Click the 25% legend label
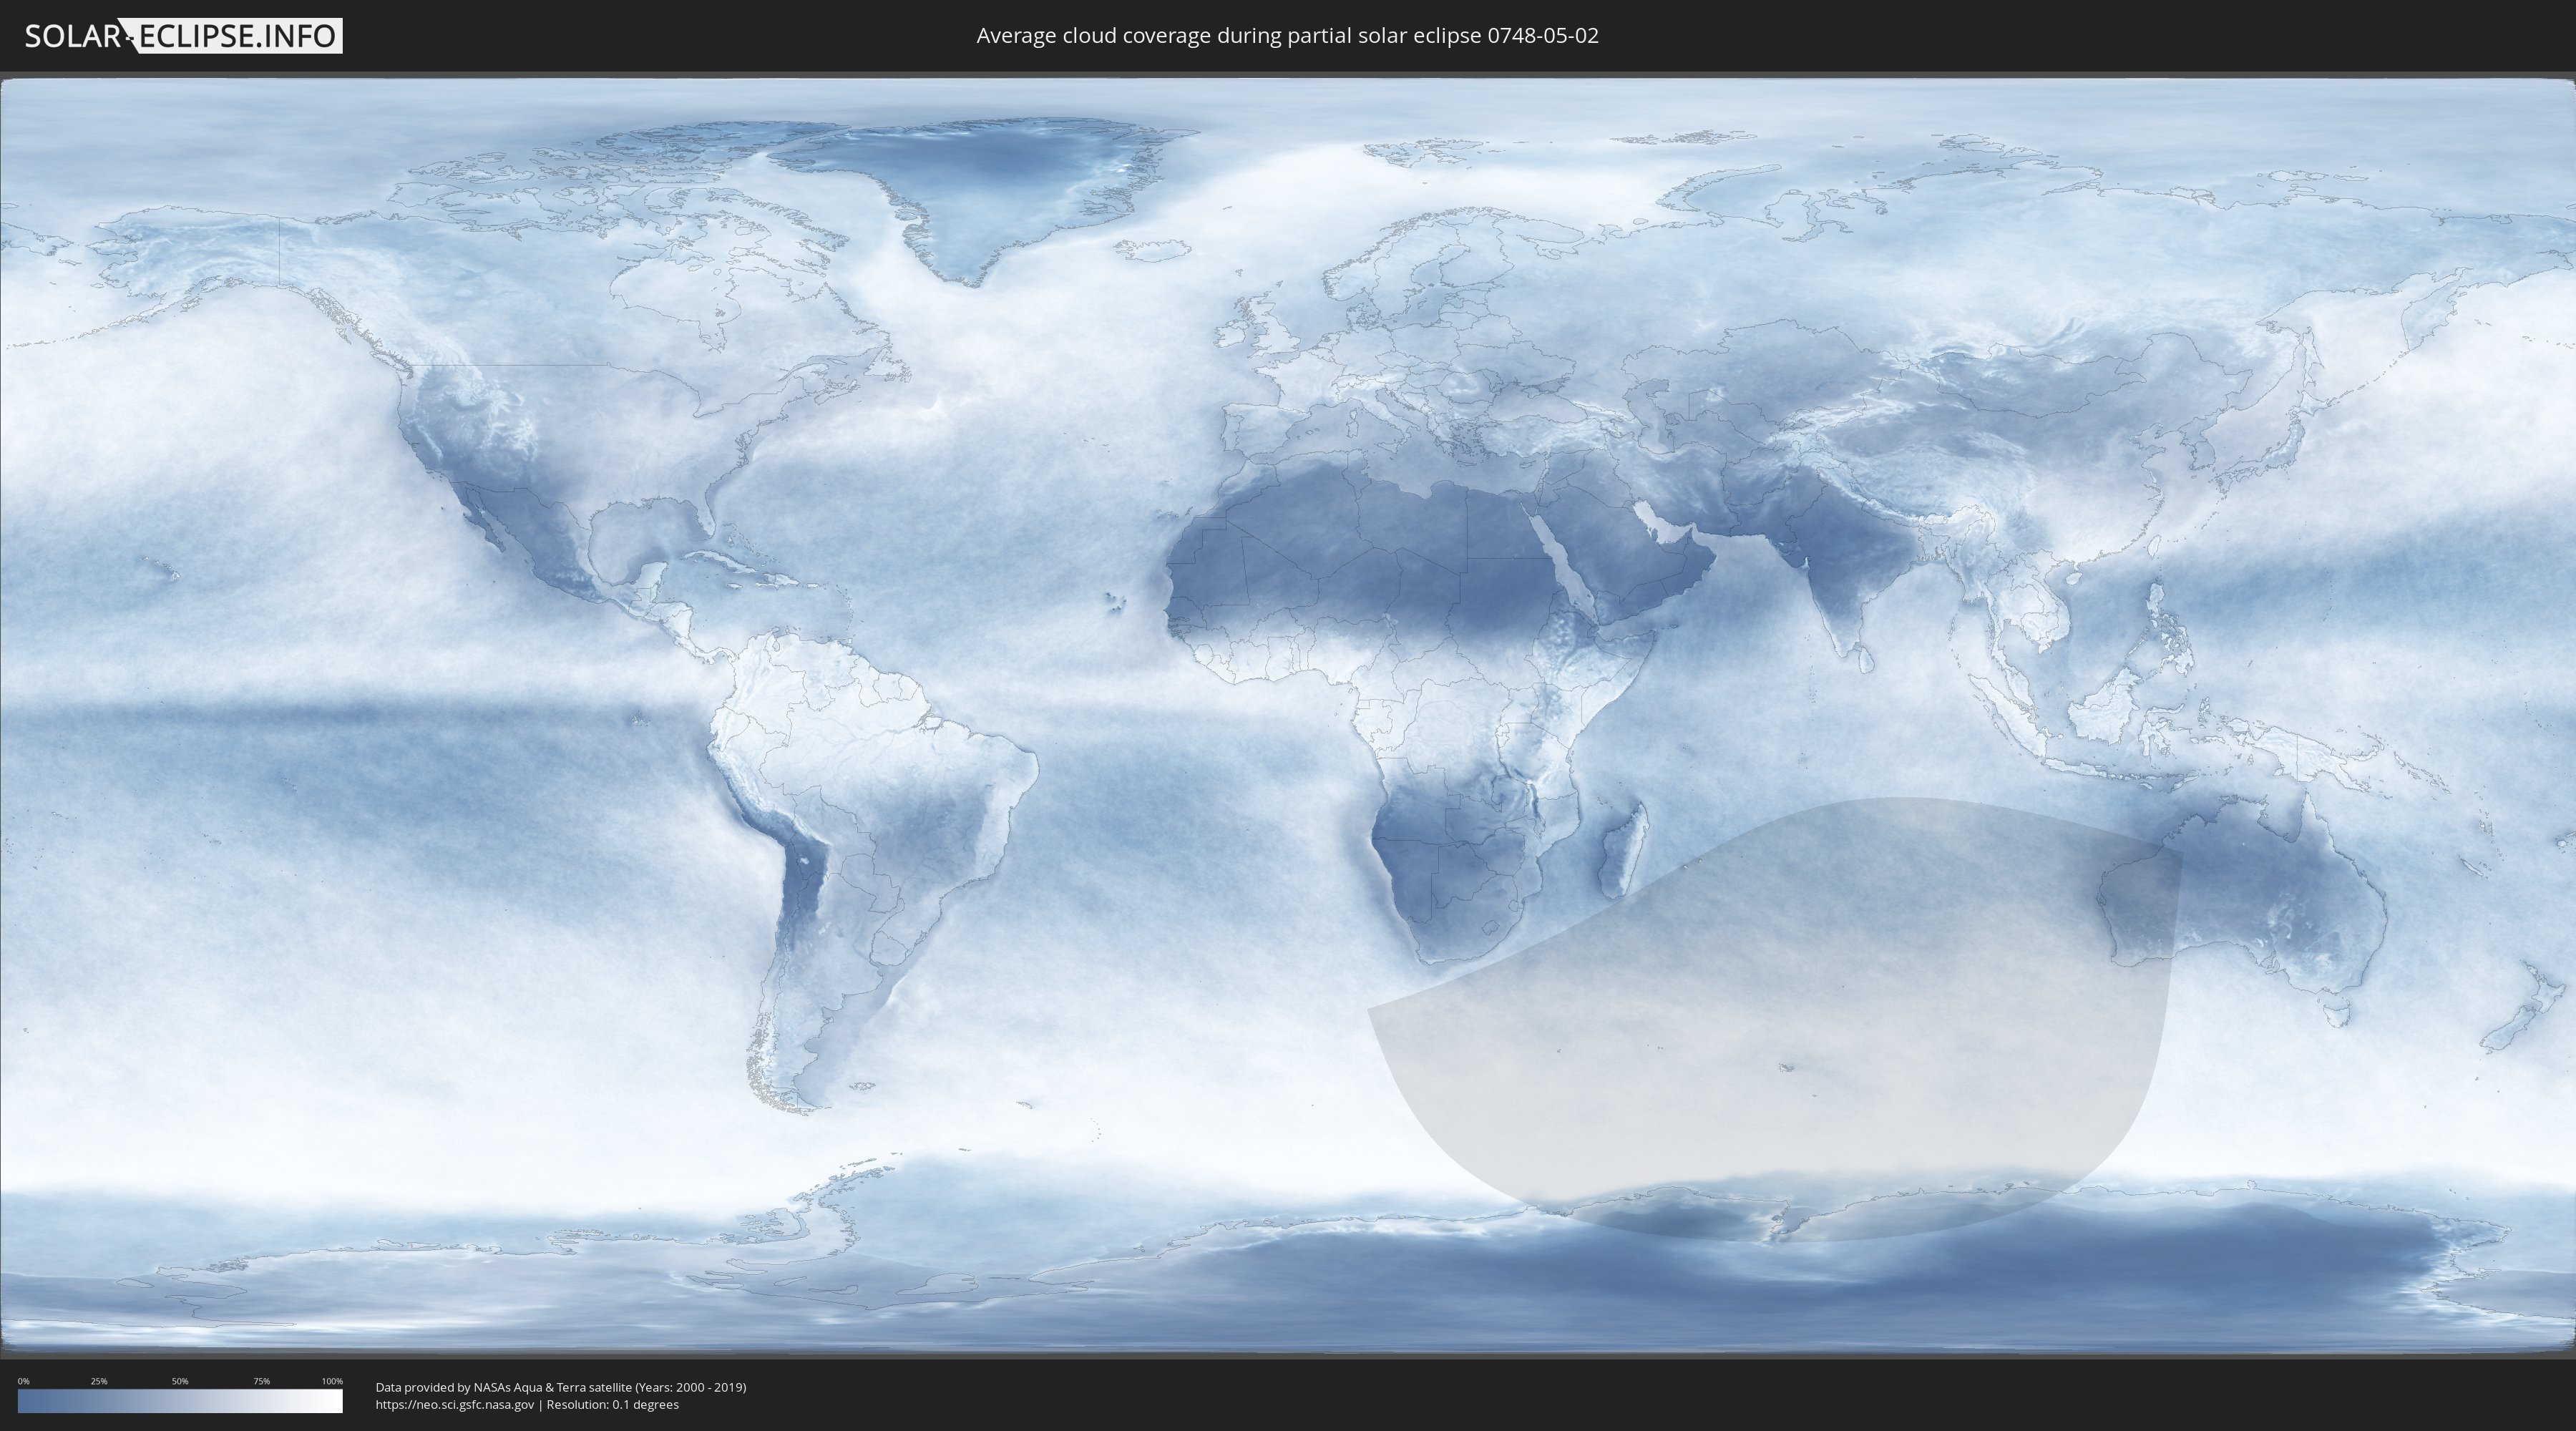Image resolution: width=2576 pixels, height=1431 pixels. (99, 1381)
